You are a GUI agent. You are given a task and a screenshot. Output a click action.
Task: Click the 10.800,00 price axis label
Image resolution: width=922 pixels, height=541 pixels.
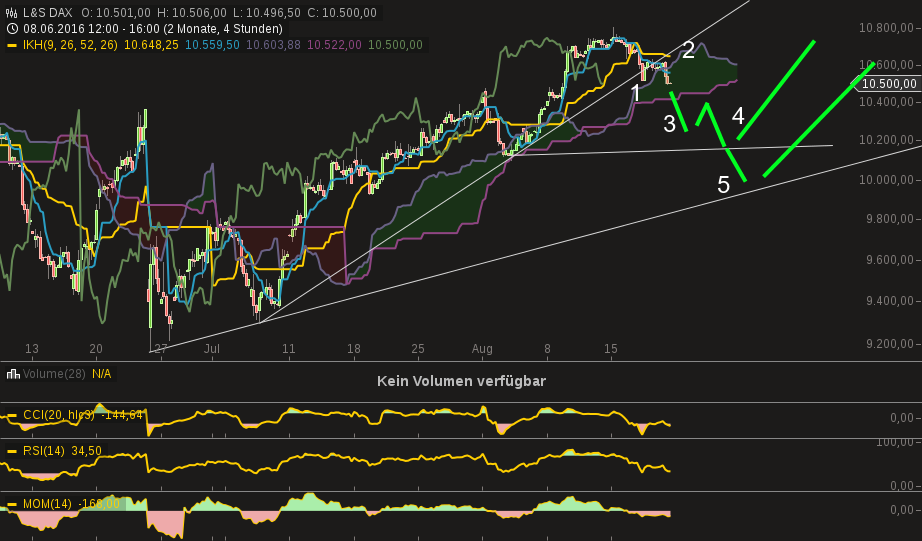click(886, 28)
